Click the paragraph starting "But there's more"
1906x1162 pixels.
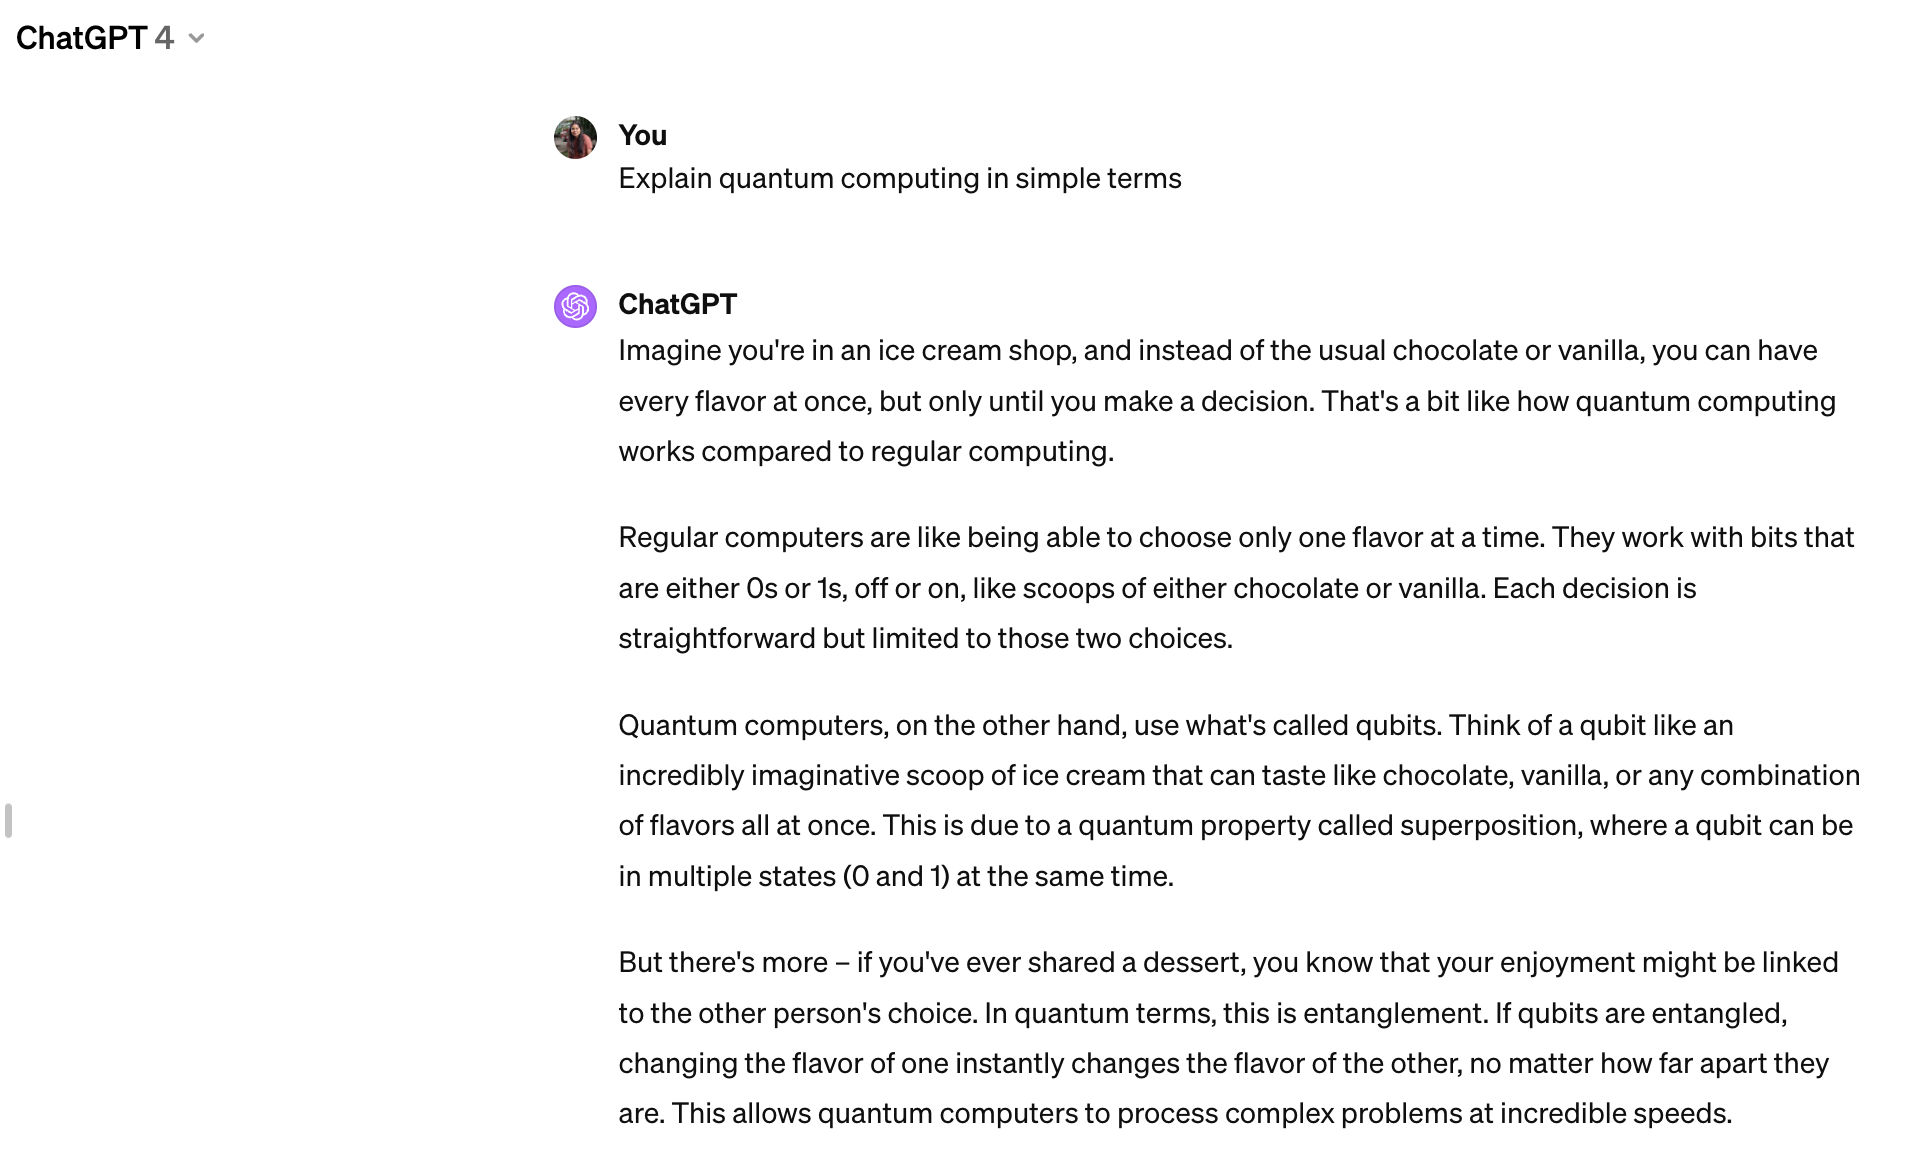[1228, 1037]
